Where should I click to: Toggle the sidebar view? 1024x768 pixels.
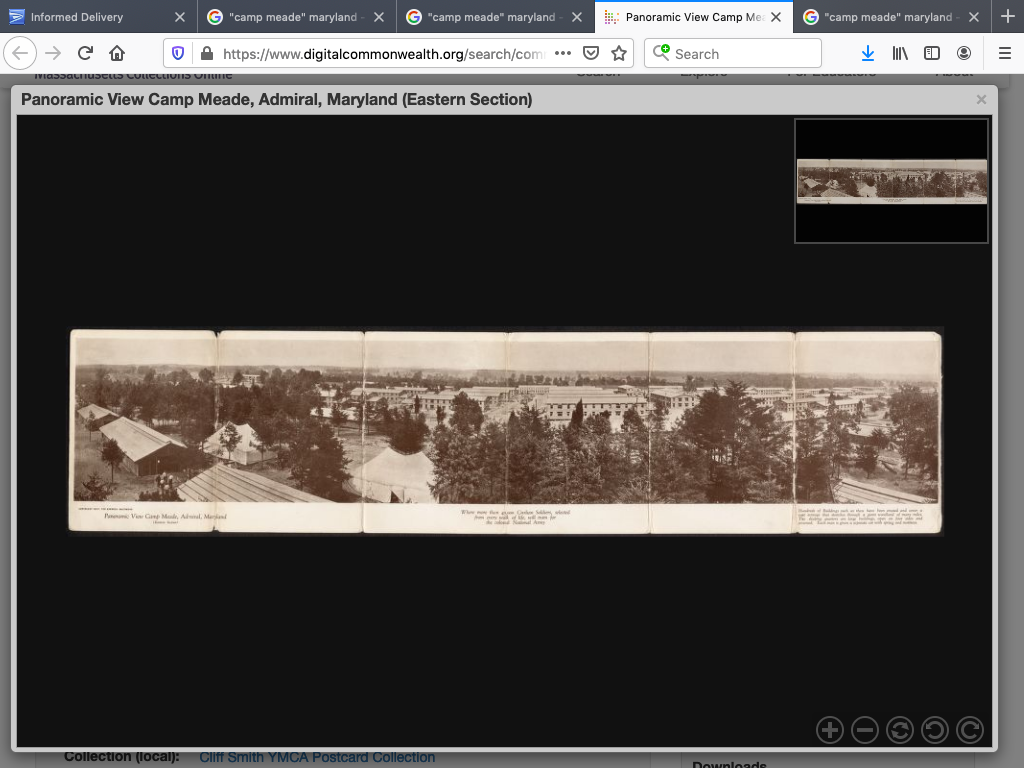(x=932, y=53)
